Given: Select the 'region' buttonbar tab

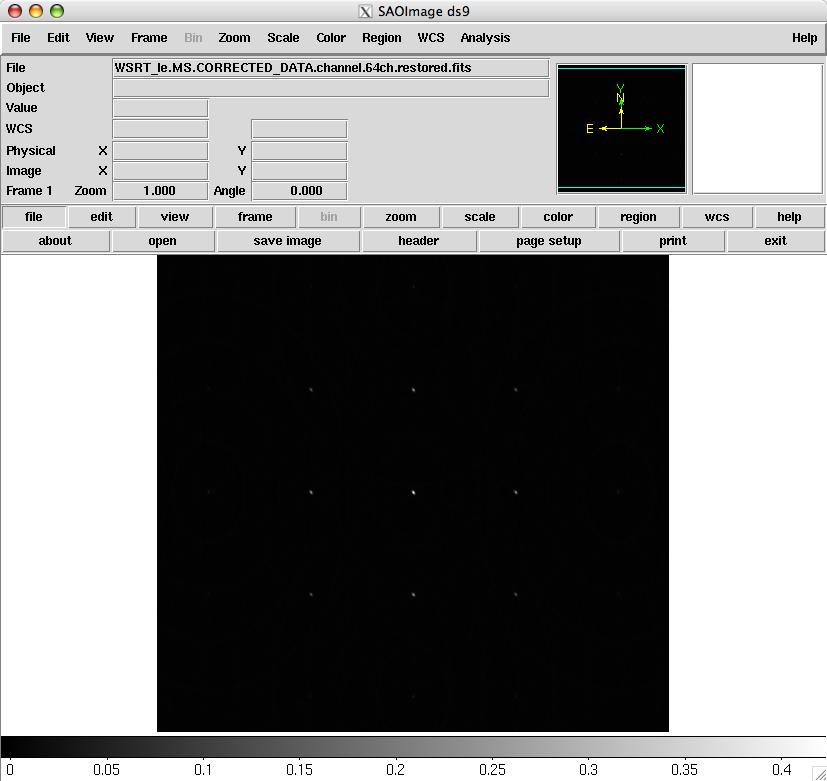Looking at the screenshot, I should pyautogui.click(x=638, y=217).
